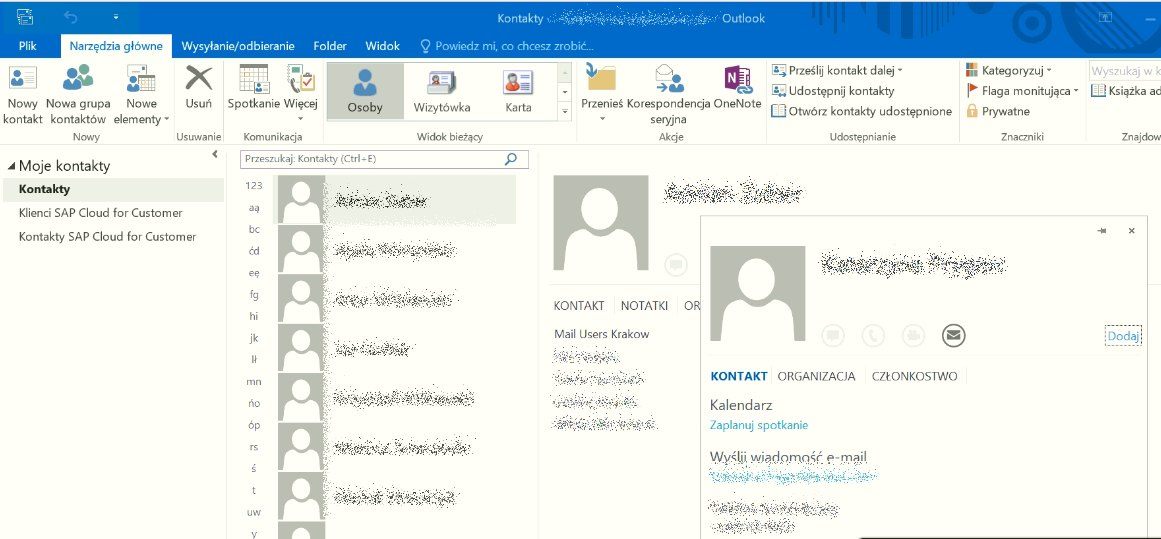Viewport: 1161px width, 539px height.
Task: Click the Przeszukaj: Kontakty search box
Action: [x=384, y=158]
